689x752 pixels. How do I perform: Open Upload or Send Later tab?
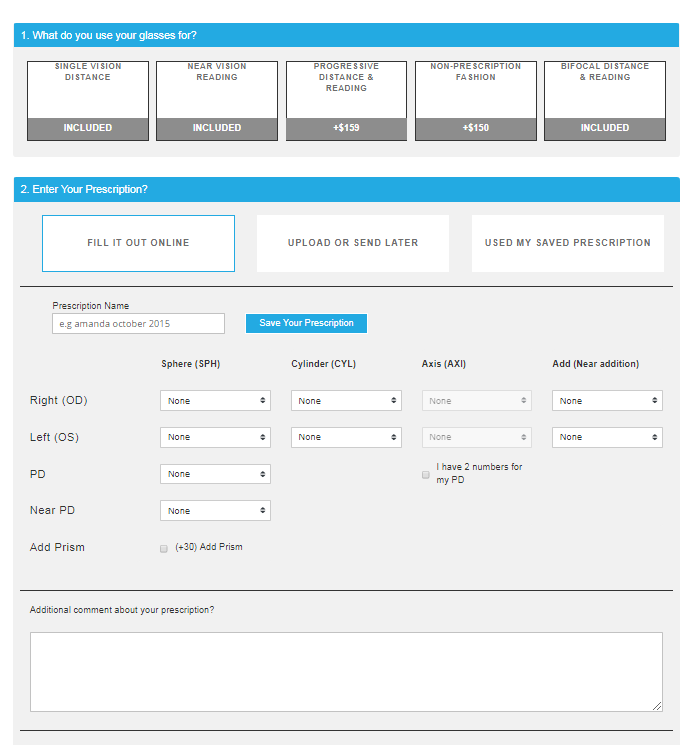353,243
